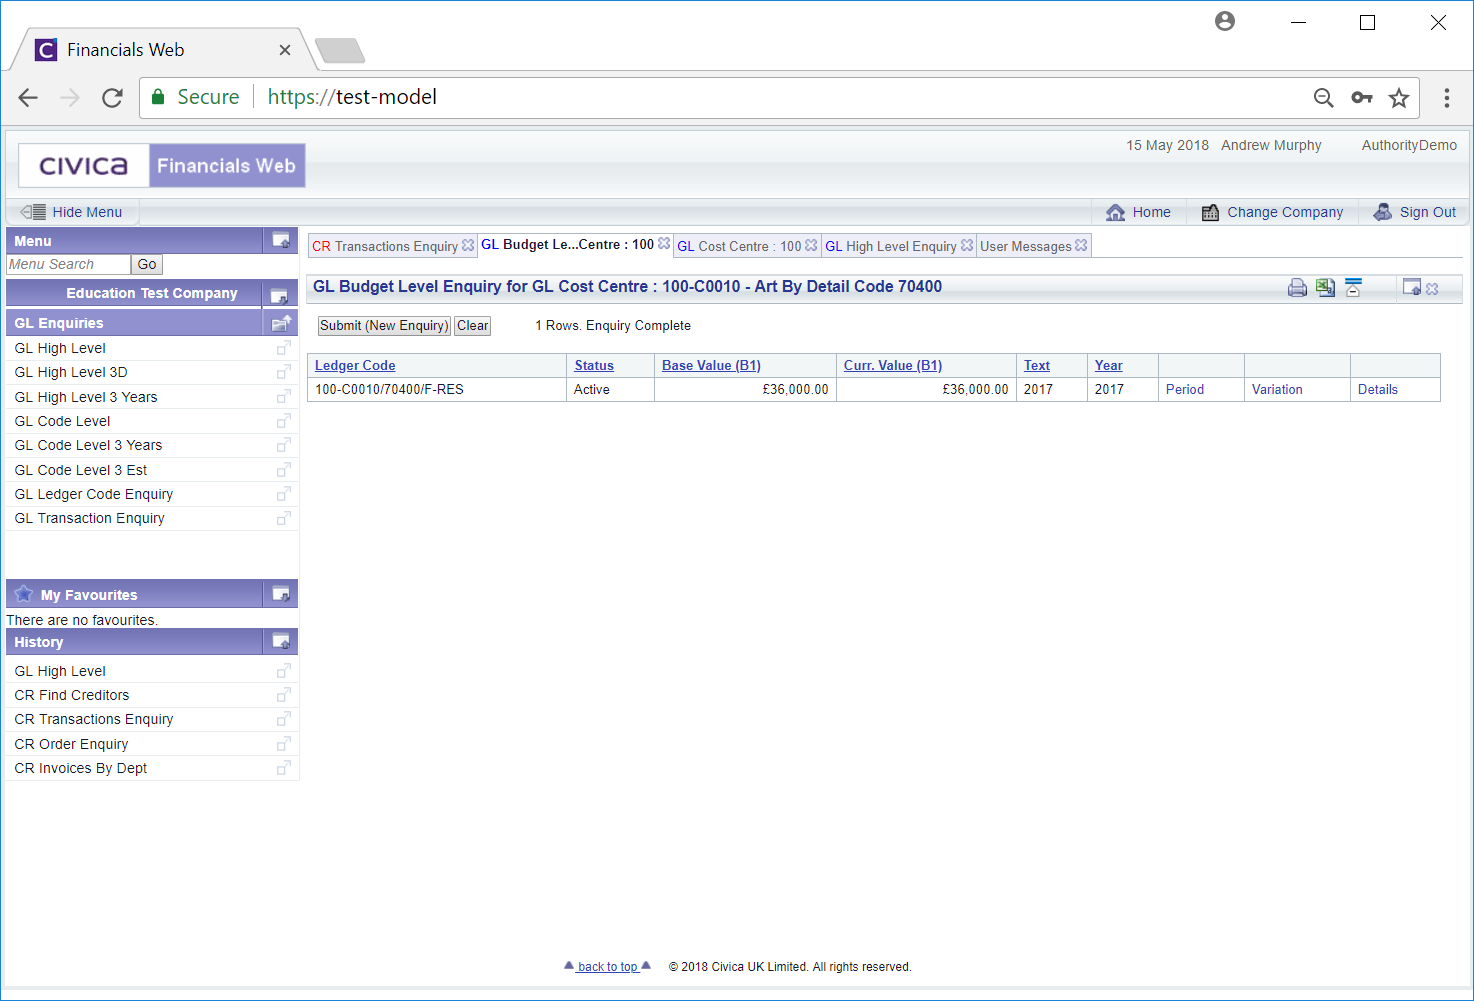
Task: Close the CR Transactions Enquiry tab
Action: (x=468, y=245)
